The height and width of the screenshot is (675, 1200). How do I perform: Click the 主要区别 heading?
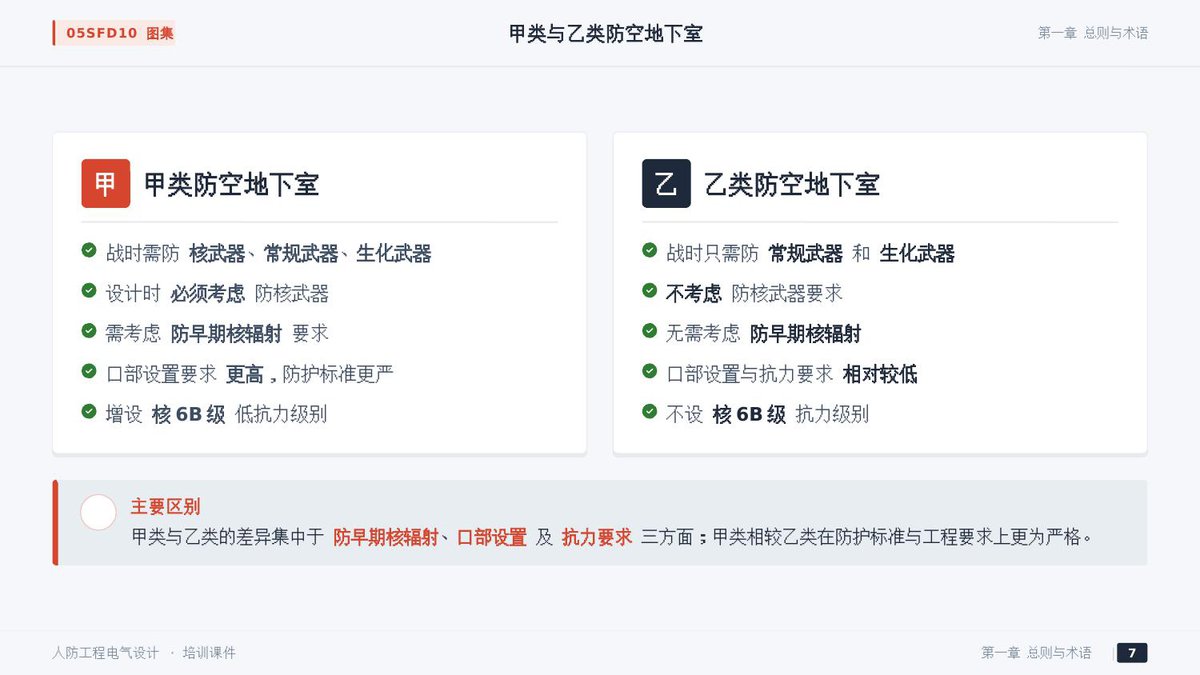click(165, 507)
